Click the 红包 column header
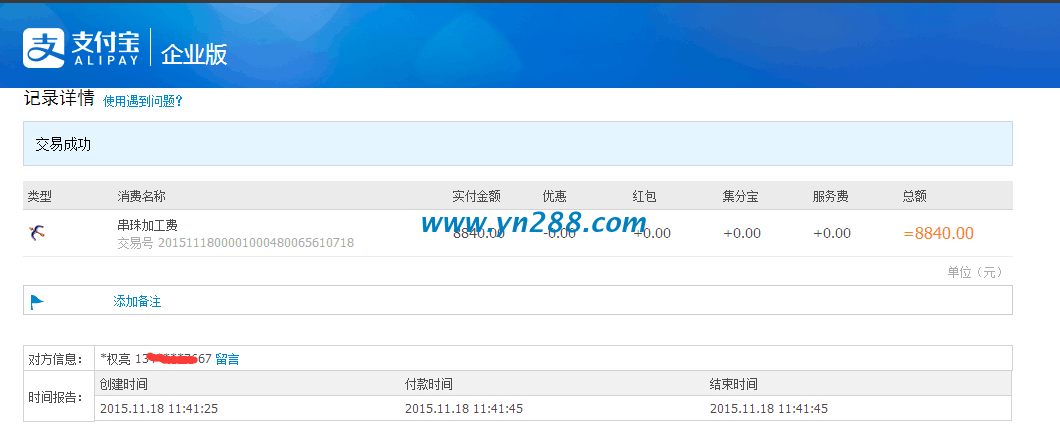 [644, 196]
